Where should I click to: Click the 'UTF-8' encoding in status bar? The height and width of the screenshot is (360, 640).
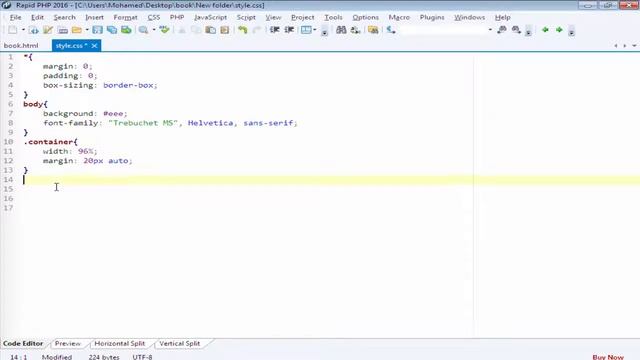(142, 357)
